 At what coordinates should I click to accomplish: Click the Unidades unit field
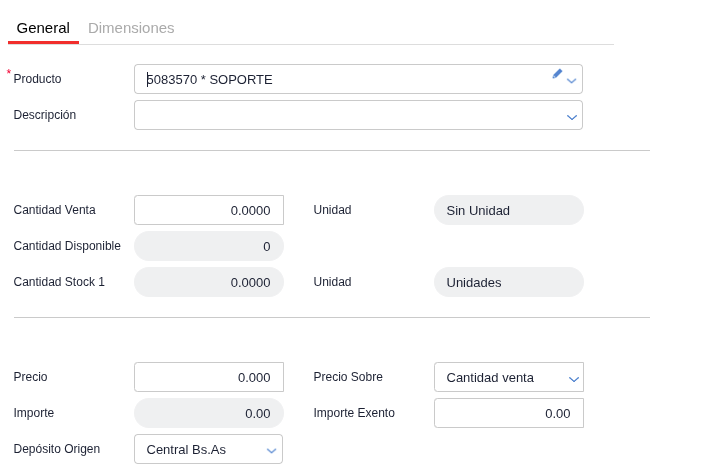tap(509, 282)
